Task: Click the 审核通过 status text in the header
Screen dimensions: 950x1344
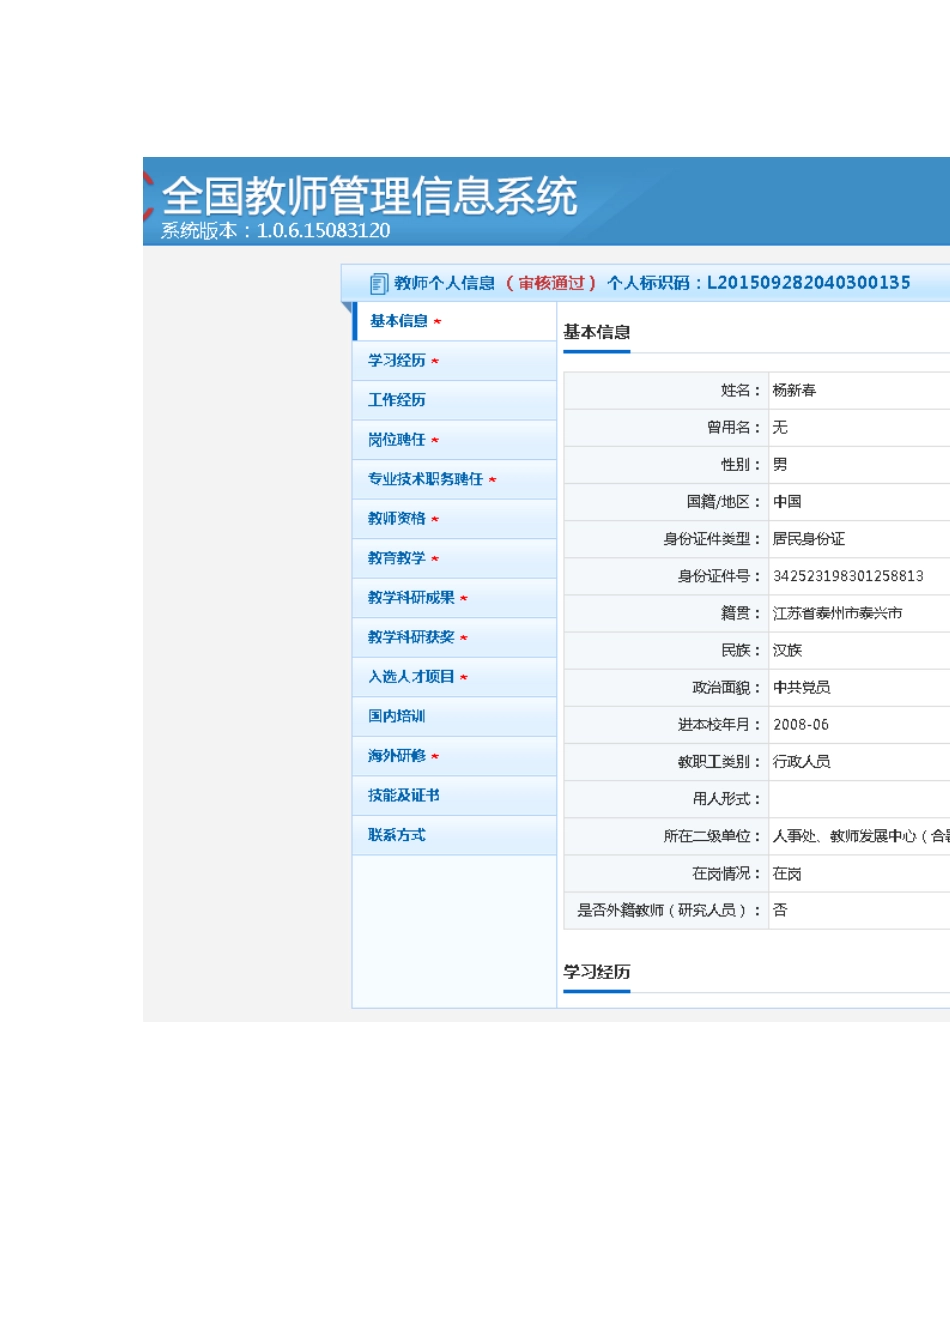Action: [551, 283]
